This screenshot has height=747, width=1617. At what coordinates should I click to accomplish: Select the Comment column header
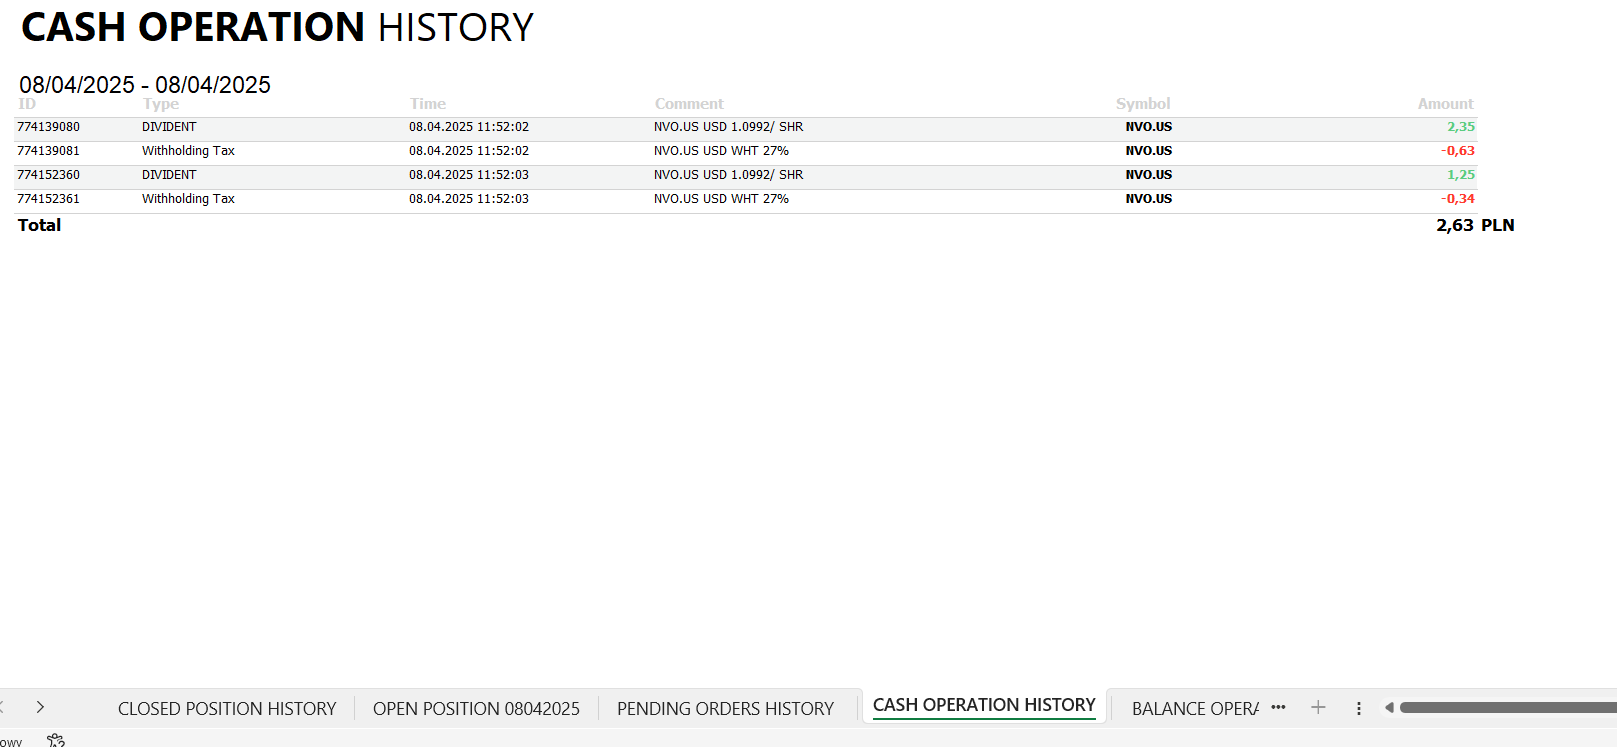pyautogui.click(x=689, y=104)
